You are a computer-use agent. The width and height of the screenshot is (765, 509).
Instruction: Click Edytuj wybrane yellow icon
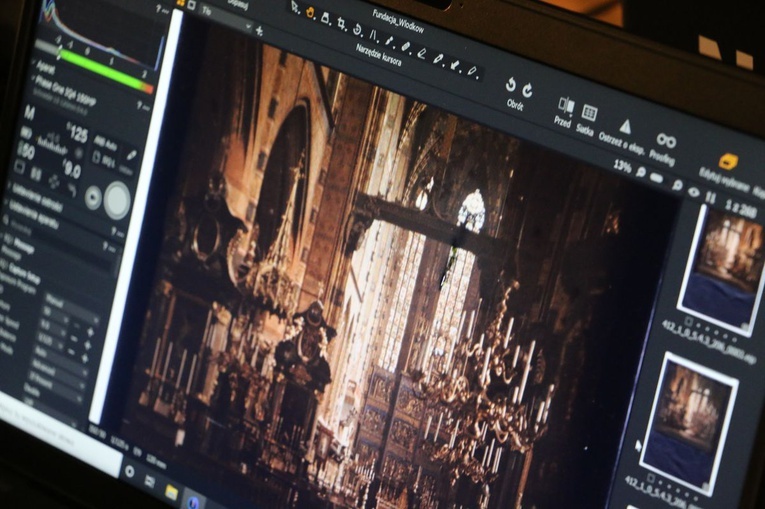tap(729, 162)
